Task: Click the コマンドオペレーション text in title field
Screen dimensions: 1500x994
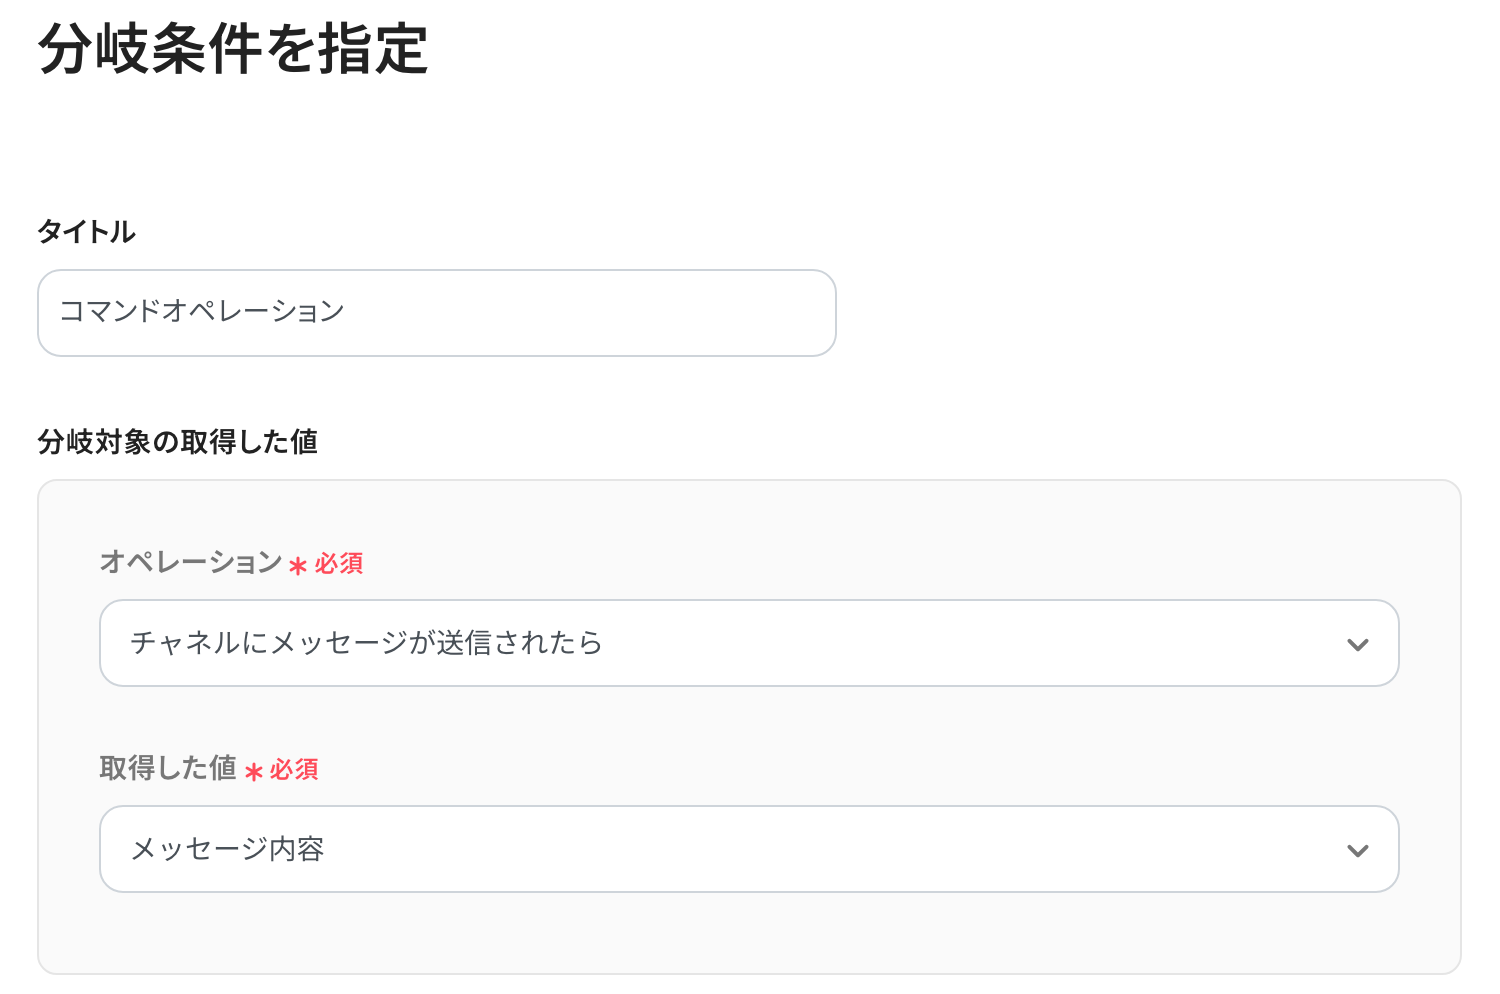Action: [x=201, y=312]
